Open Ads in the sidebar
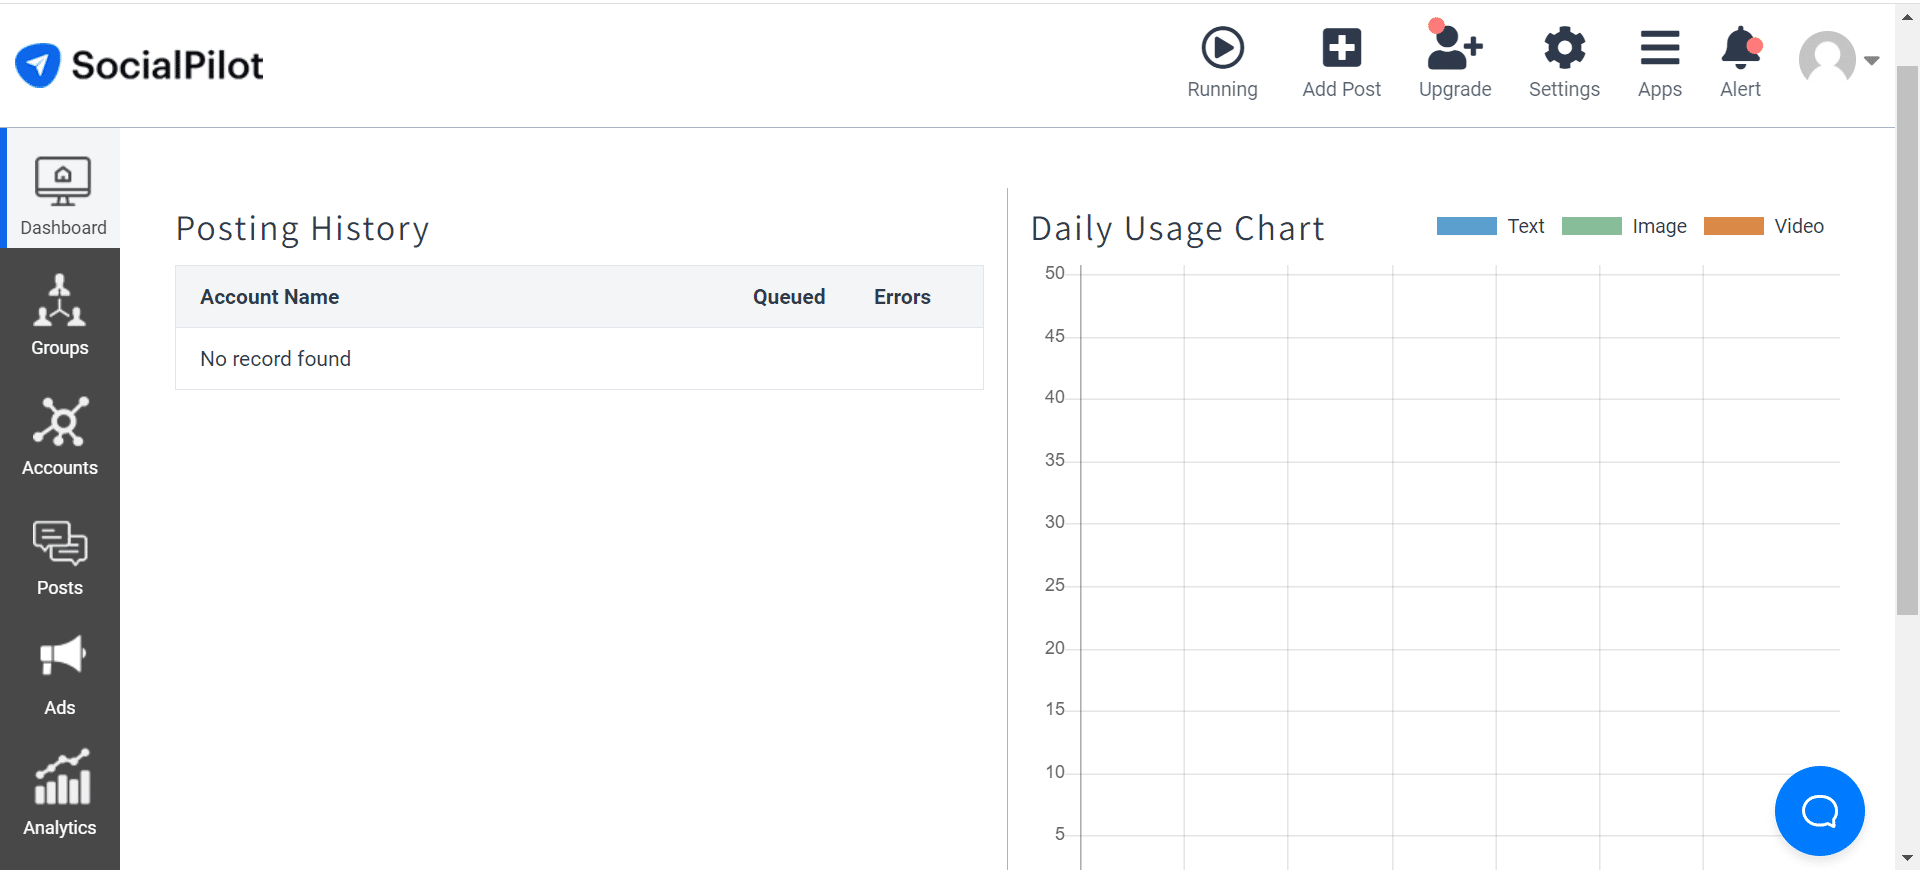This screenshot has height=870, width=1920. pyautogui.click(x=60, y=676)
